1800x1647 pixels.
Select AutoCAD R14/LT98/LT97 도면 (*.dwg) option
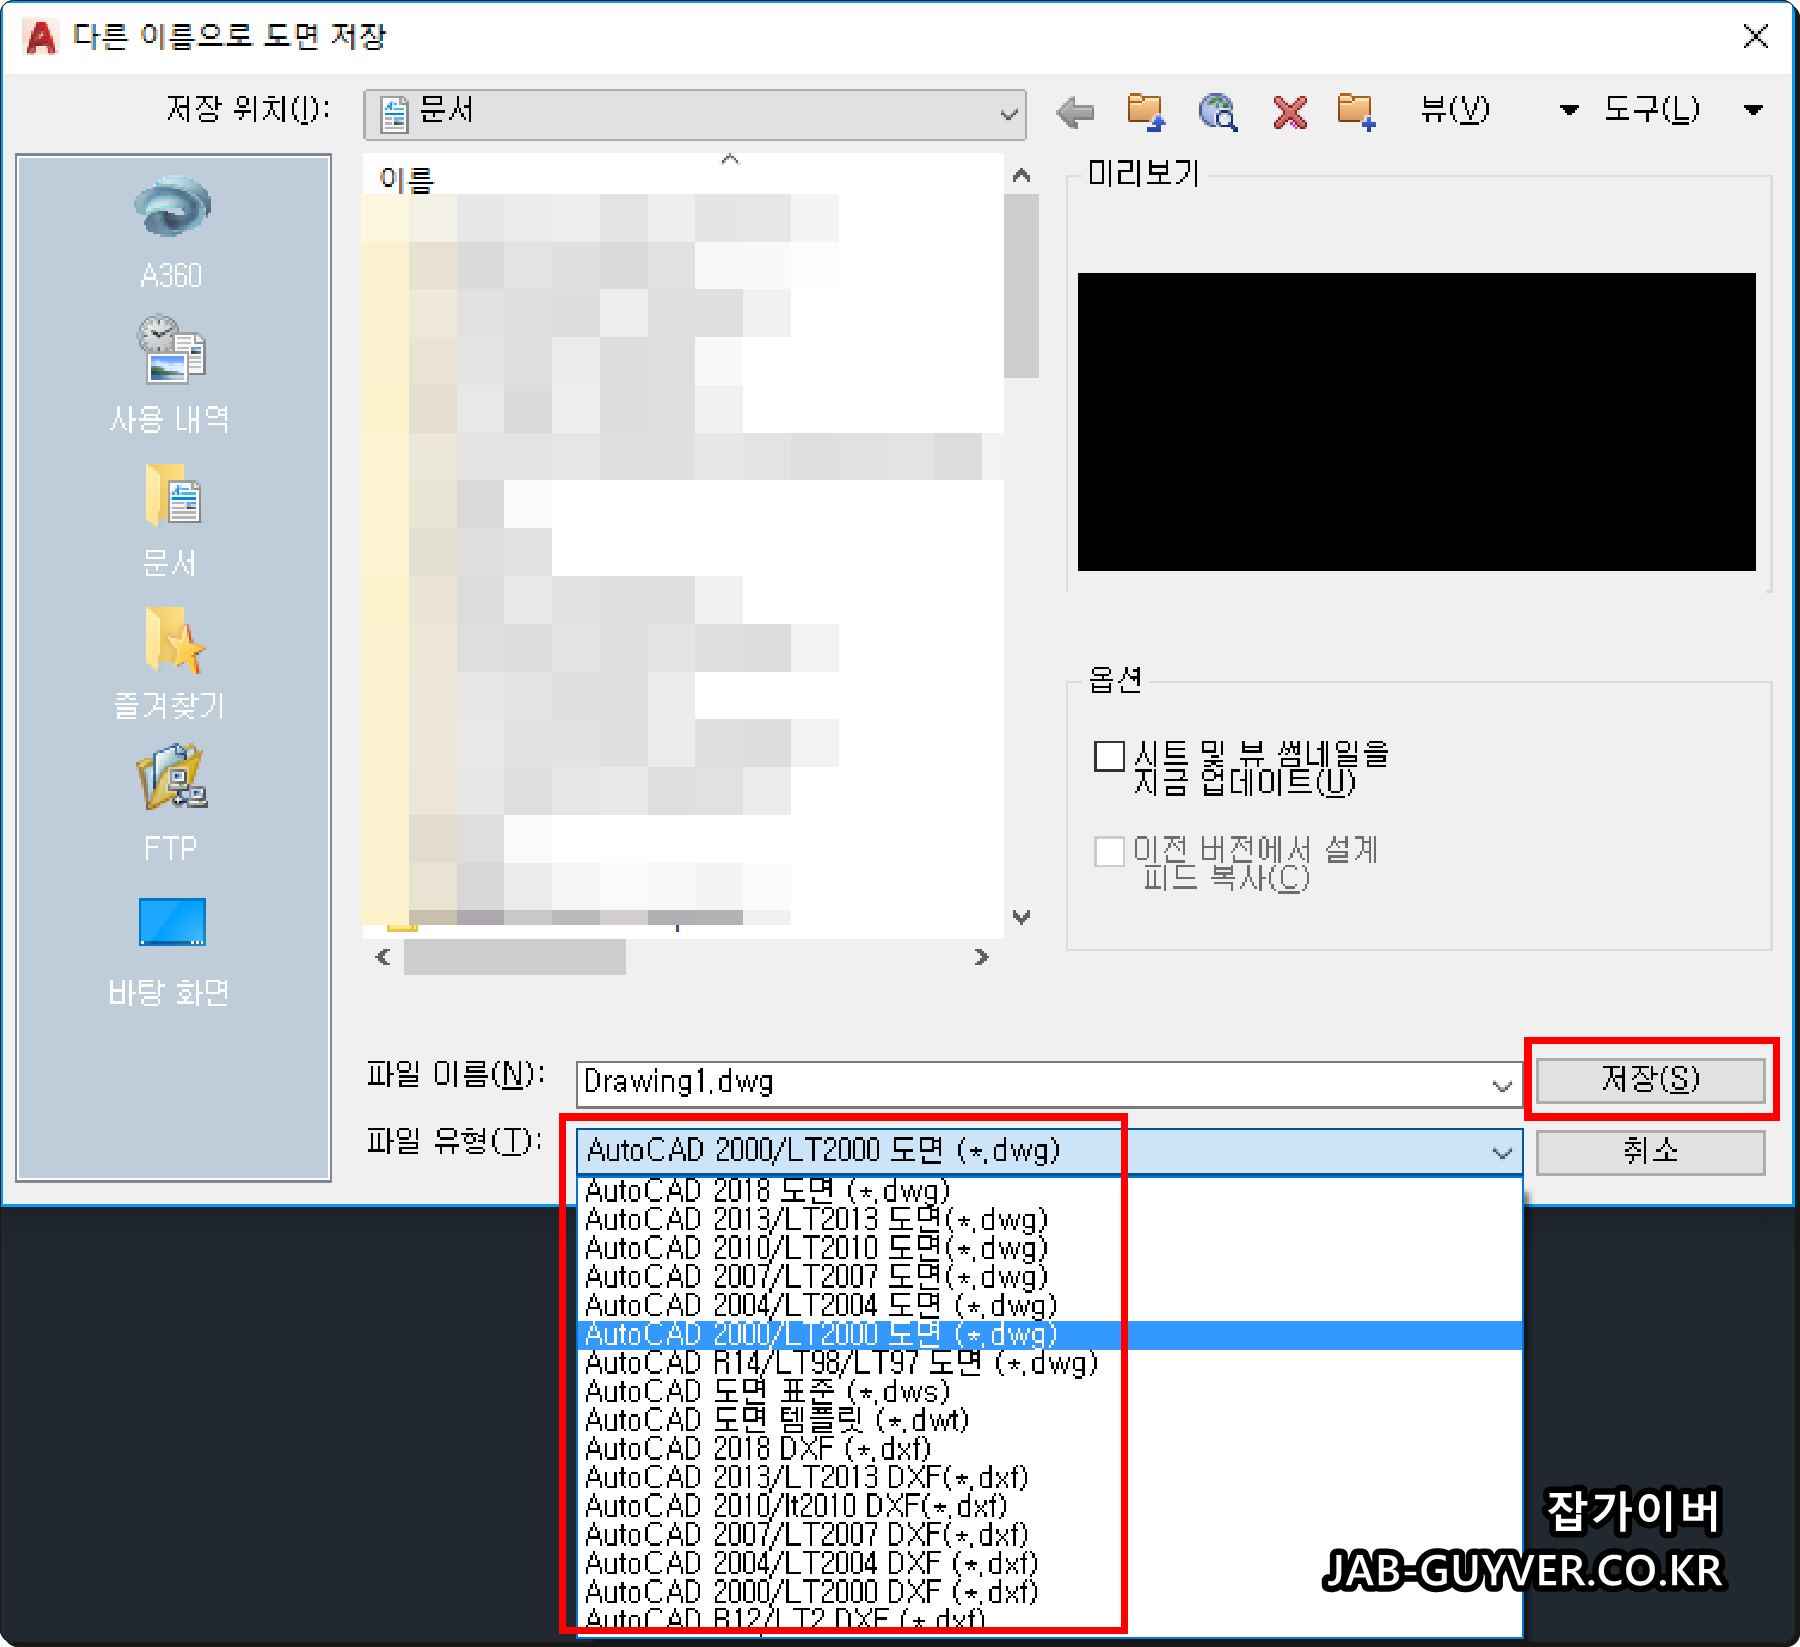1049,1363
